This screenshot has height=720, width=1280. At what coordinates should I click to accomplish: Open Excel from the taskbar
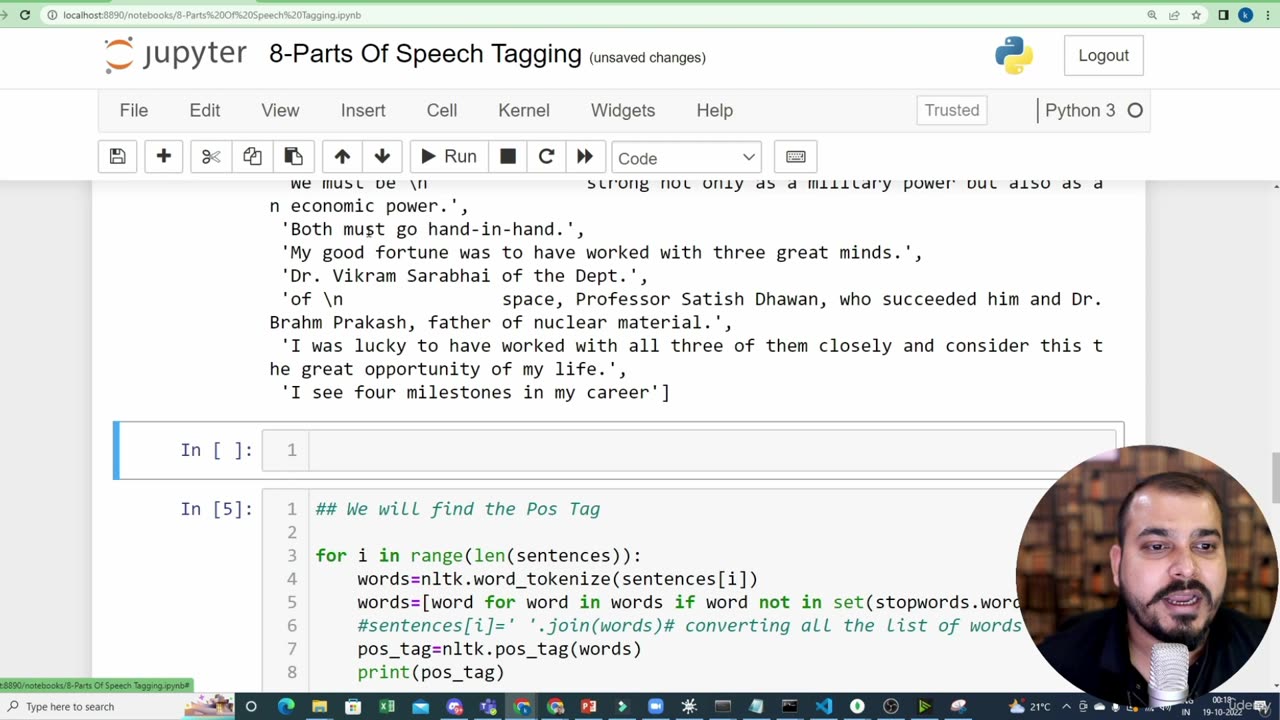pos(387,707)
